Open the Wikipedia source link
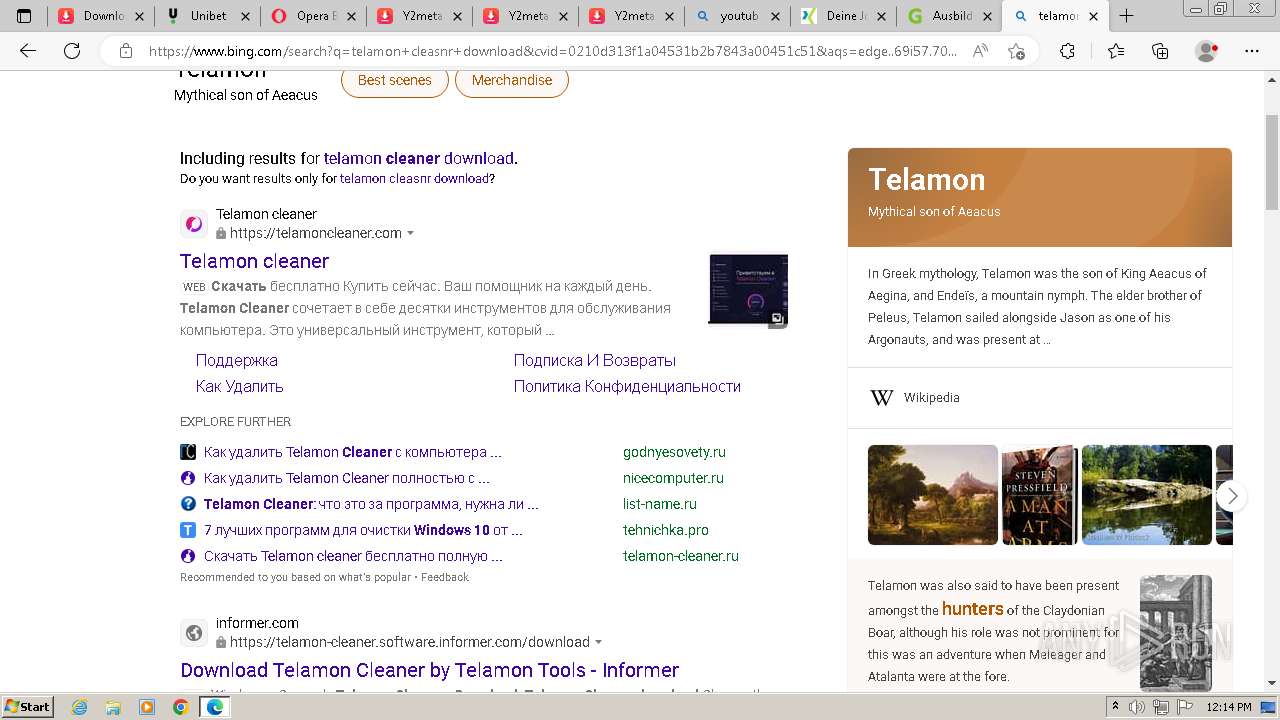Screen dimensions: 1280x720 click(x=931, y=397)
